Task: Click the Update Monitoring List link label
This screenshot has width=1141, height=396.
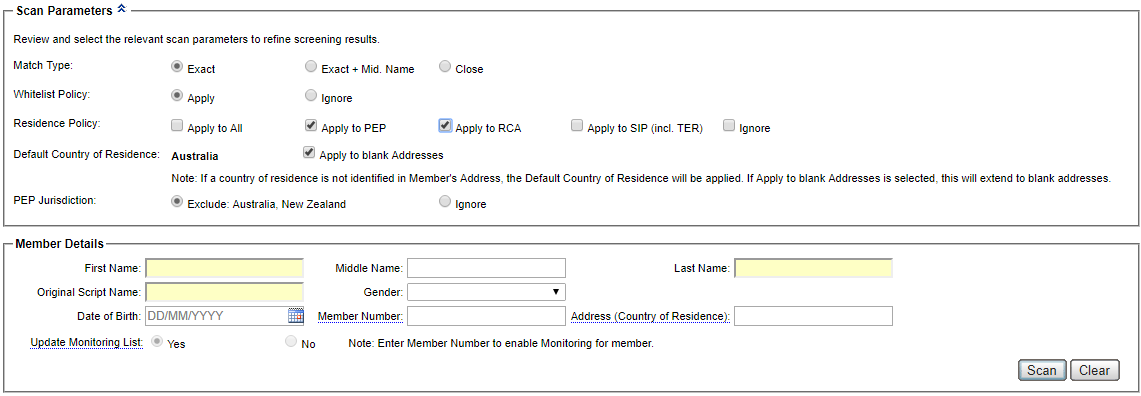Action: click(87, 342)
